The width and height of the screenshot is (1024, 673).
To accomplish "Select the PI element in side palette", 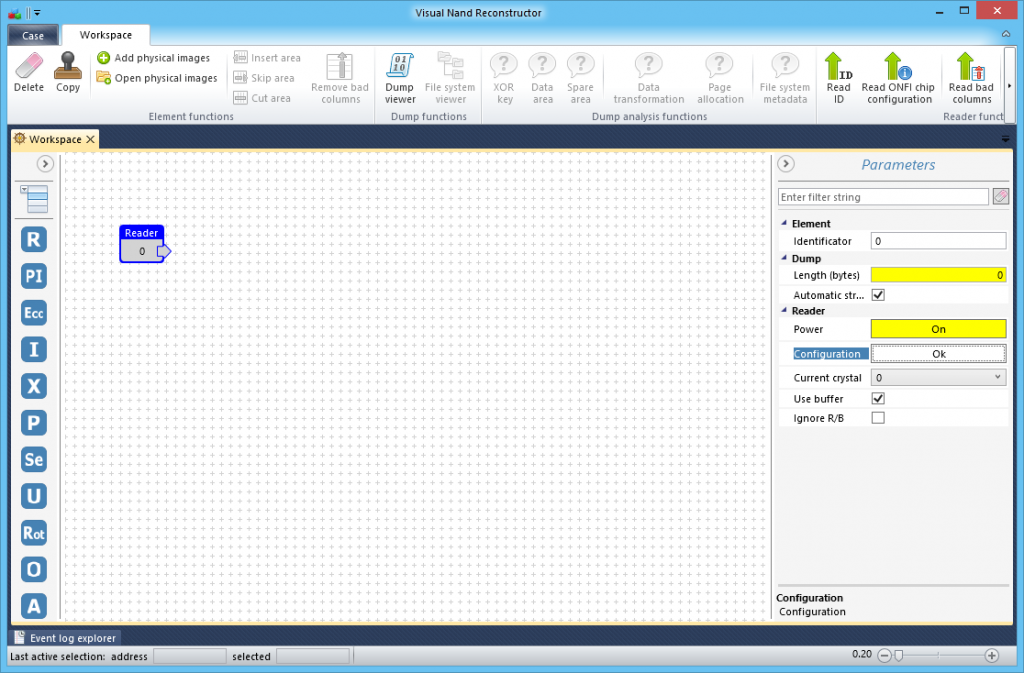I will click(33, 276).
